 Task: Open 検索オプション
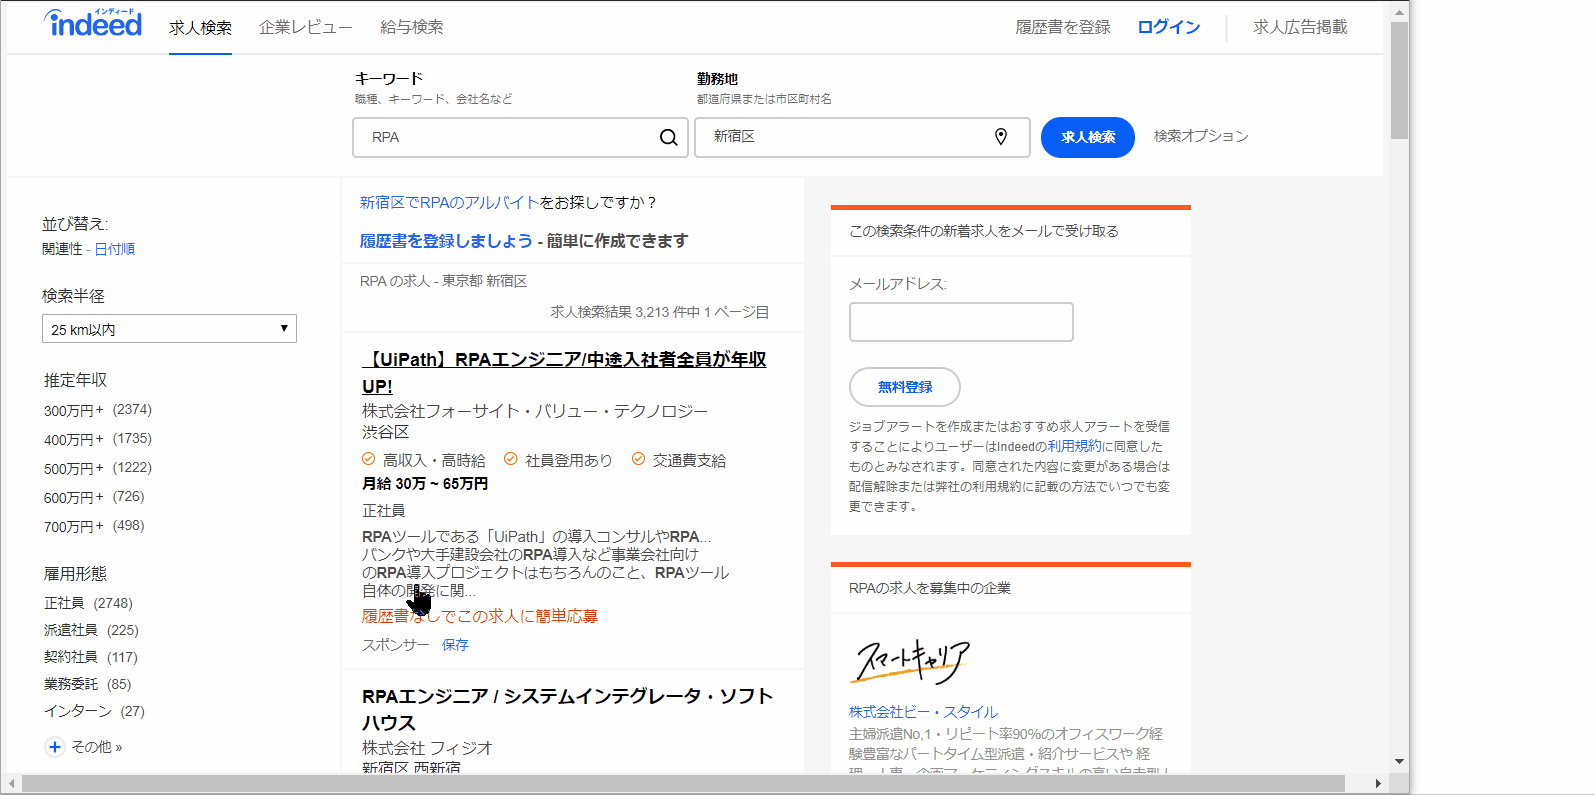(1201, 136)
